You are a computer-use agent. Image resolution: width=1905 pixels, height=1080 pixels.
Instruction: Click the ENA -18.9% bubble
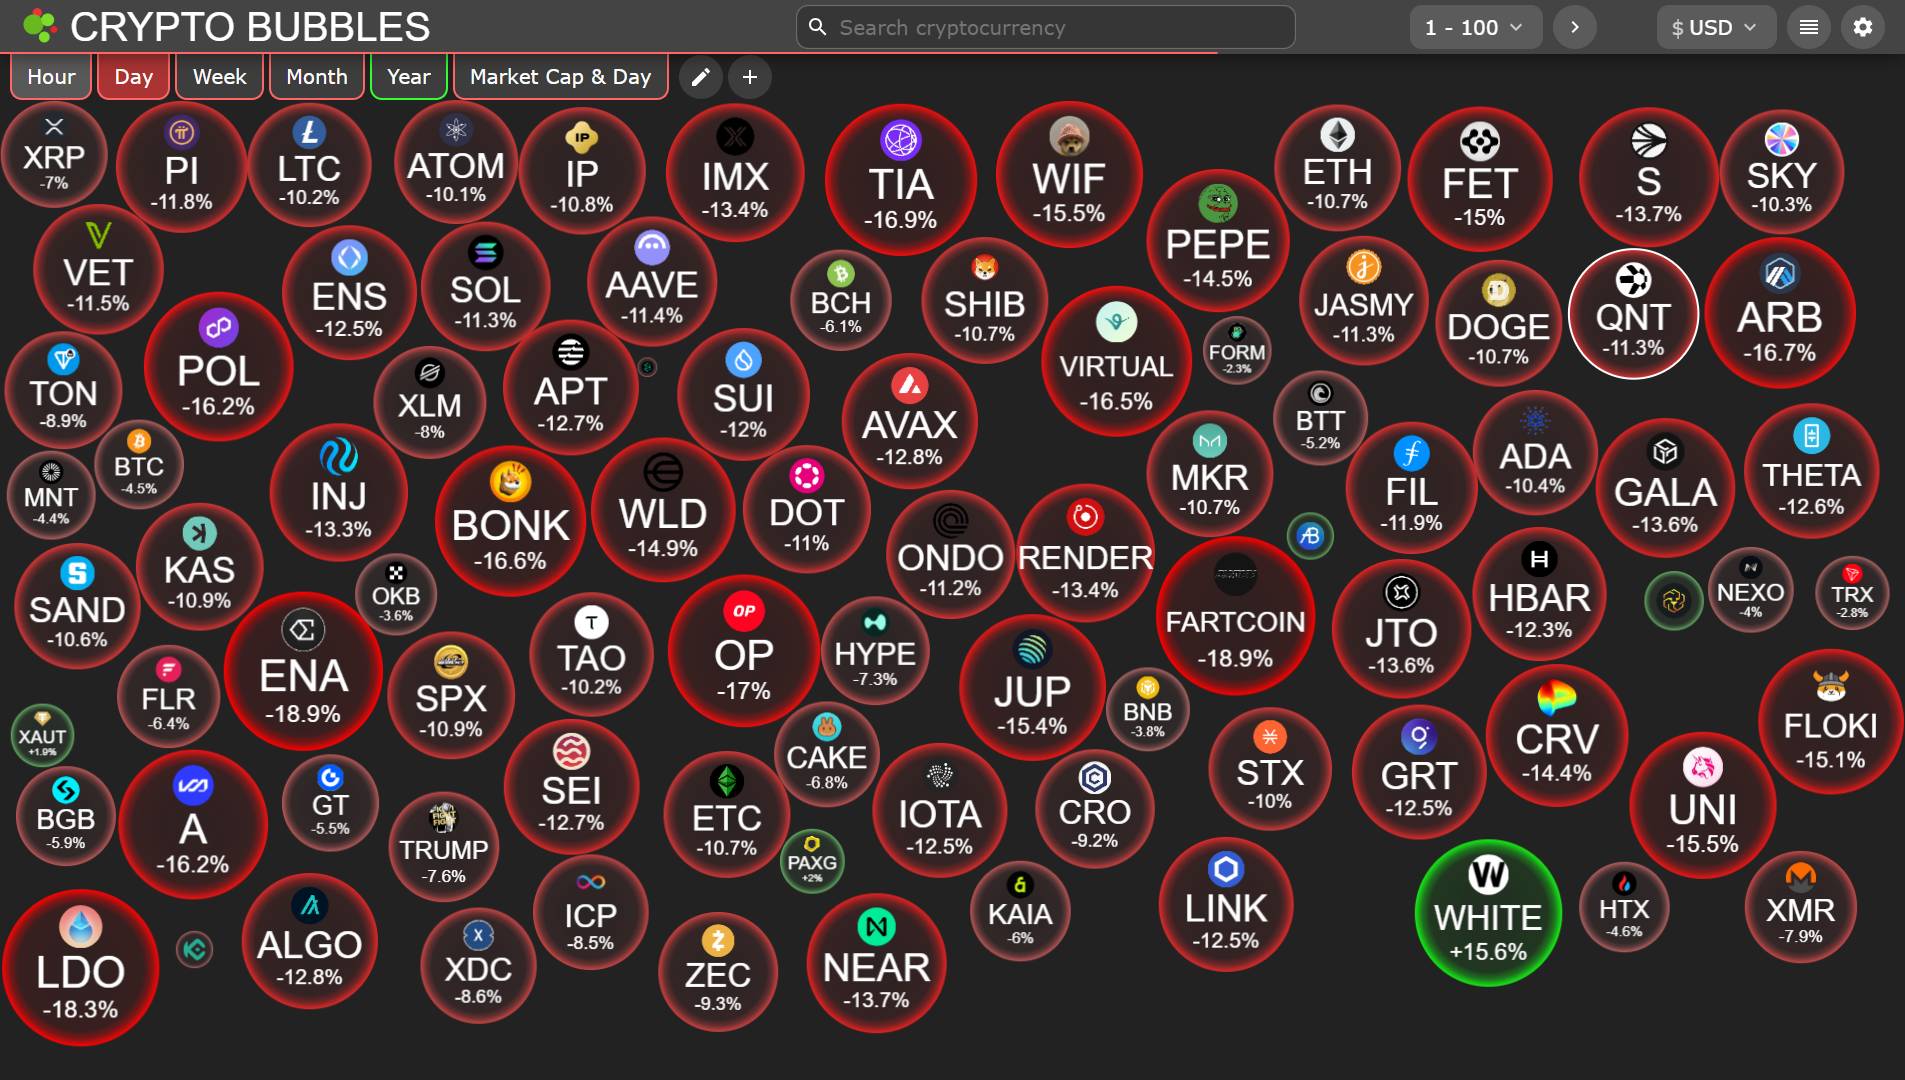point(304,672)
